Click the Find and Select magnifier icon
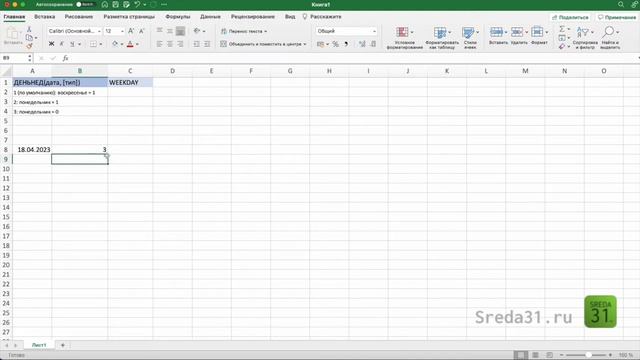Image resolution: width=640 pixels, height=360 pixels. (x=608, y=32)
